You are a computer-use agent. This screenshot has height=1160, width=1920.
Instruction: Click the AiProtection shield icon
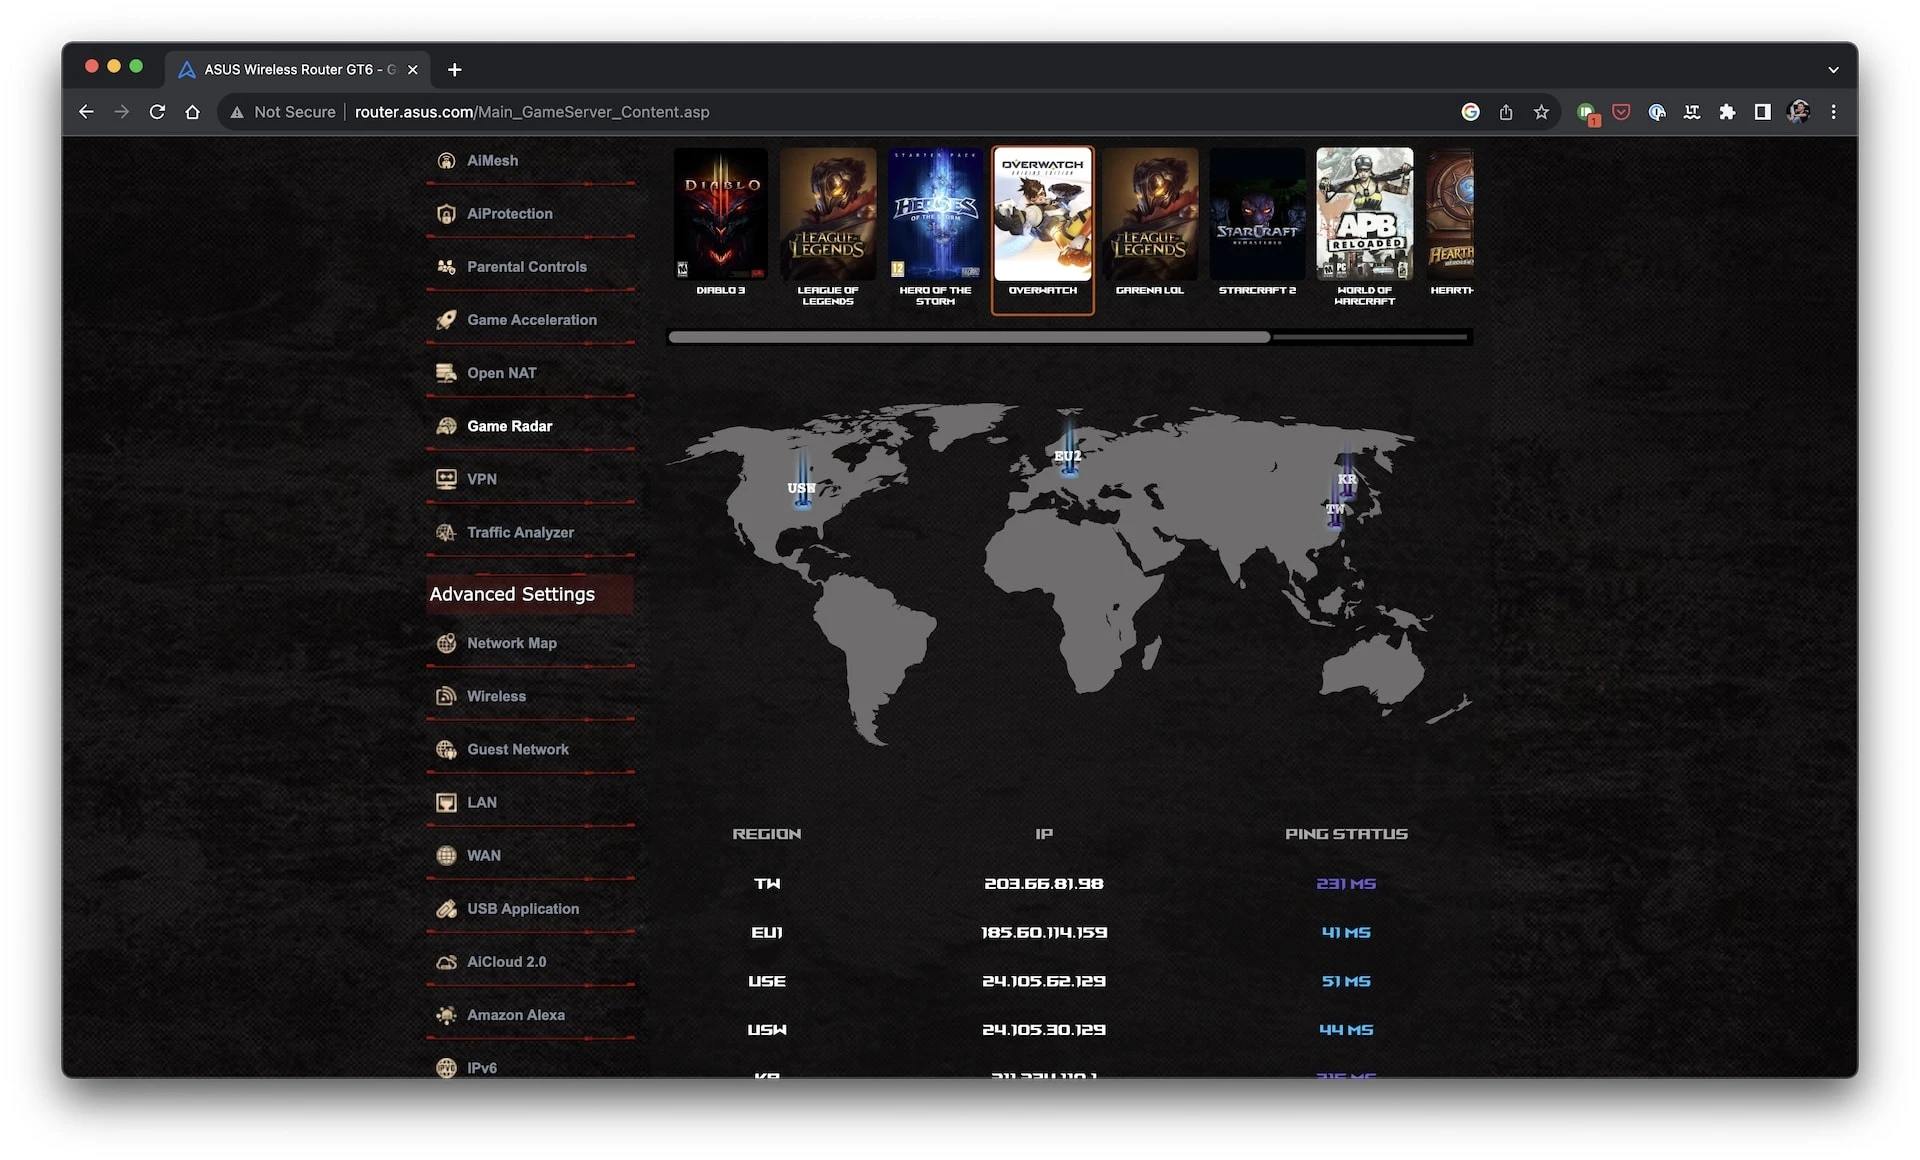pyautogui.click(x=446, y=214)
